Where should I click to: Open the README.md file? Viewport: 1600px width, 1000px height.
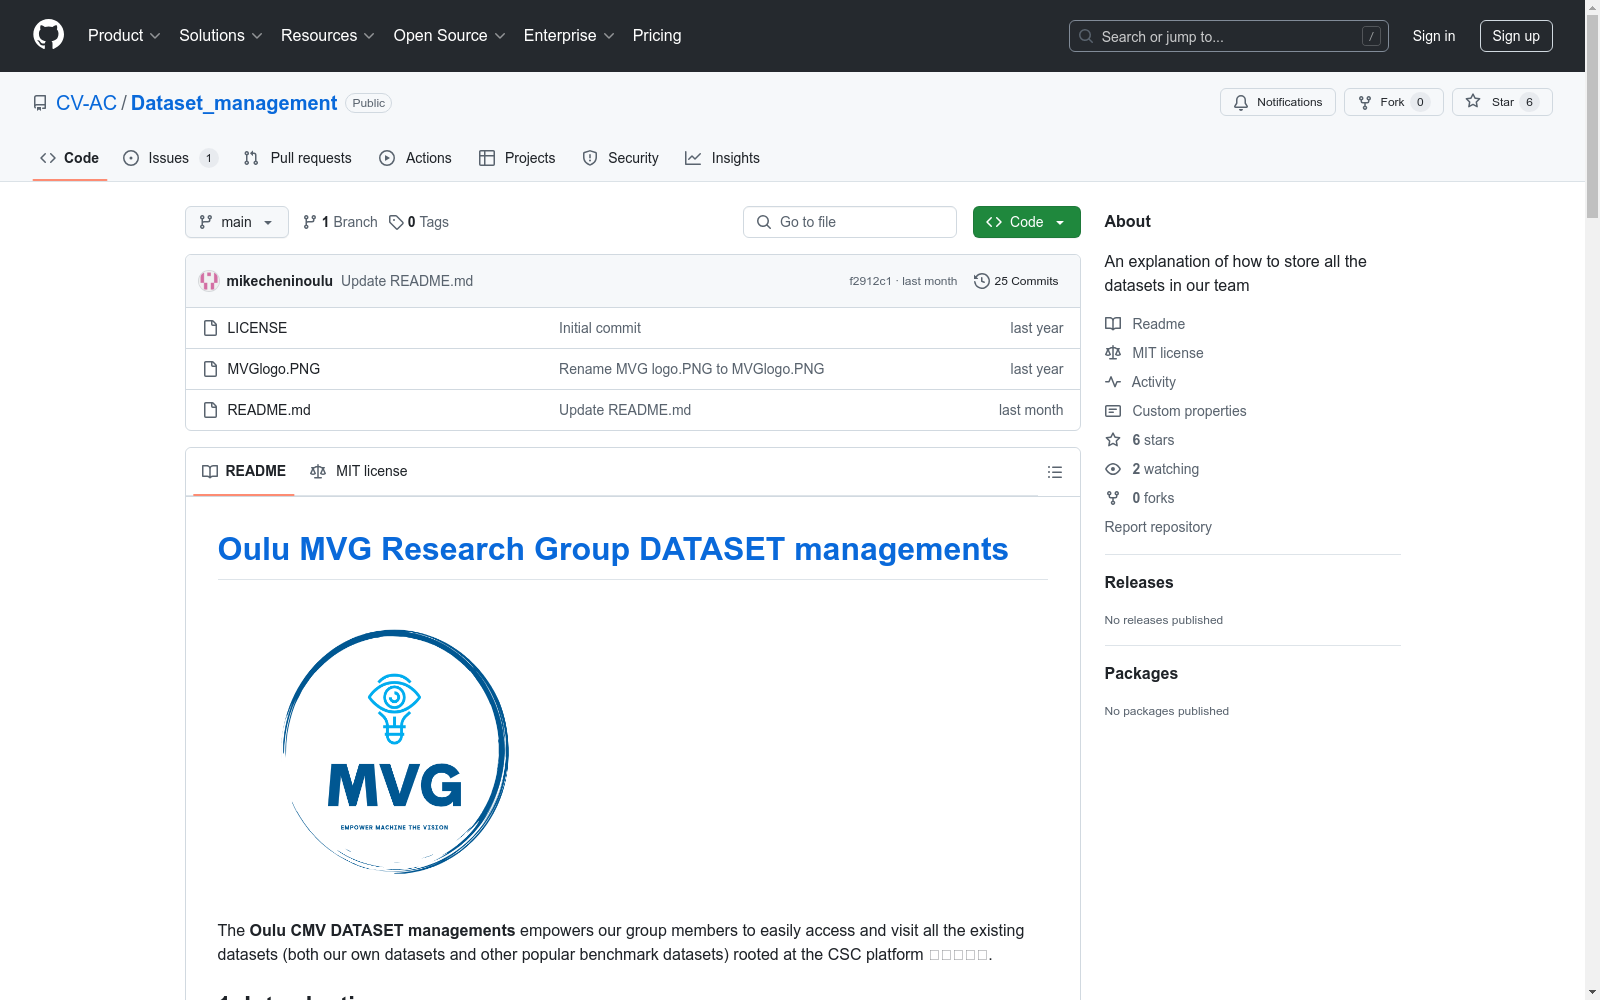(x=269, y=410)
